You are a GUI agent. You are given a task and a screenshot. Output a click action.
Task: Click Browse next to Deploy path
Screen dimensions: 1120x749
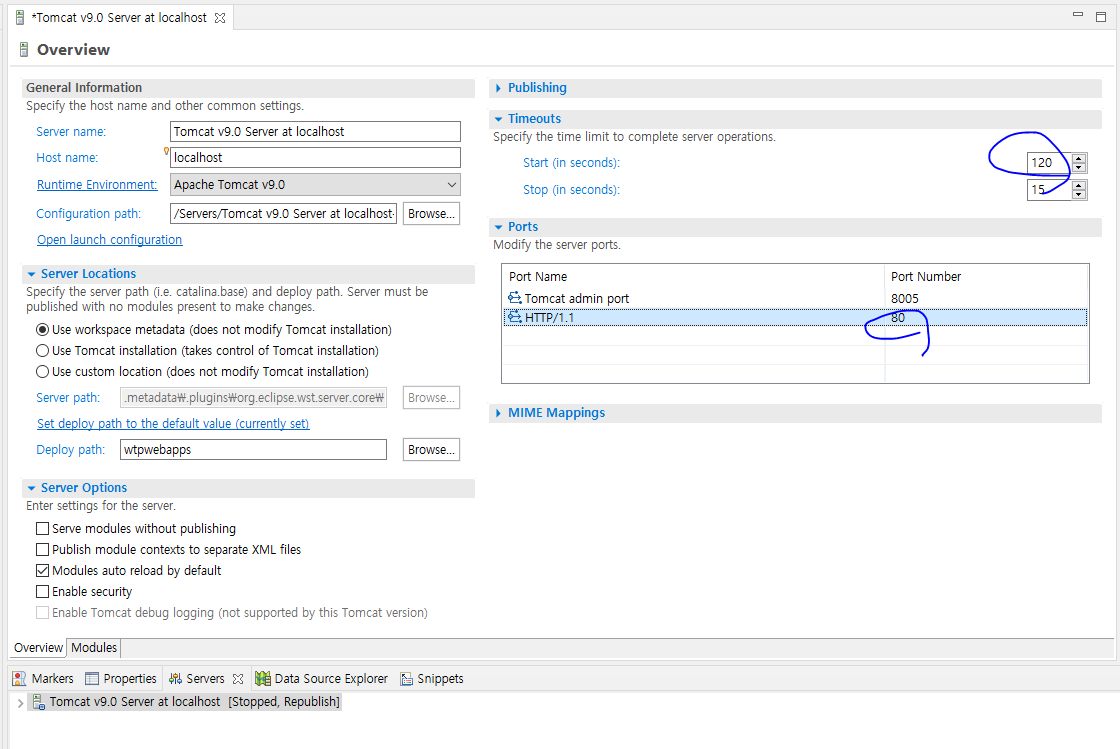coord(431,450)
